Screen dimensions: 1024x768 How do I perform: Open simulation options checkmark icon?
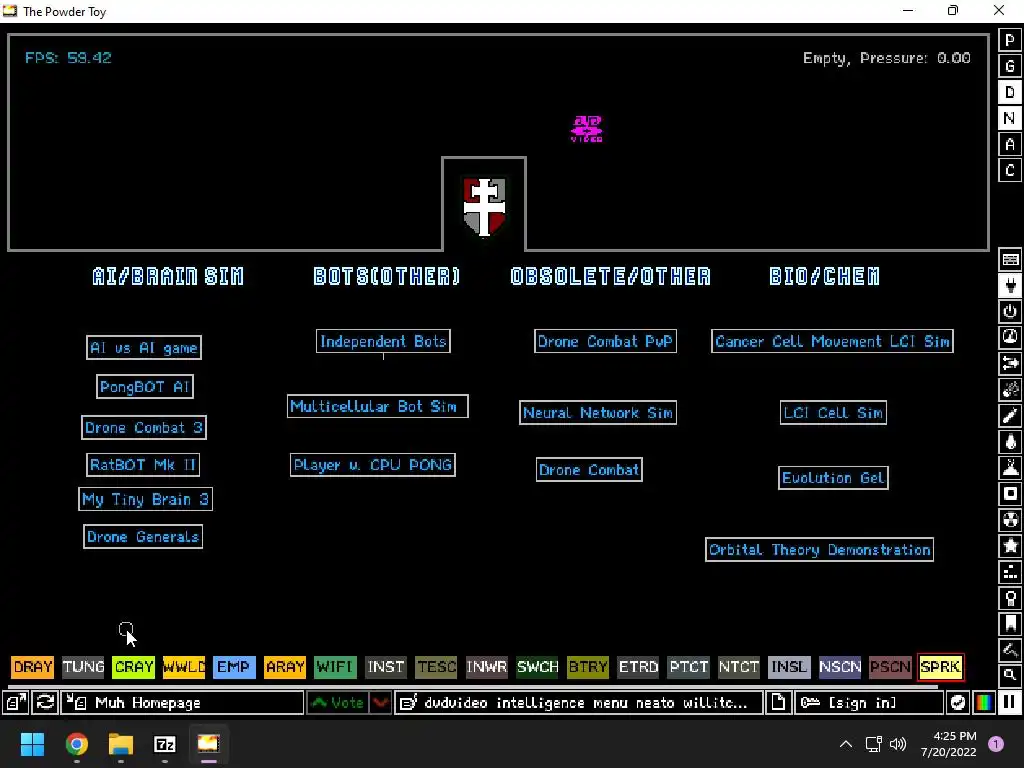pos(957,703)
